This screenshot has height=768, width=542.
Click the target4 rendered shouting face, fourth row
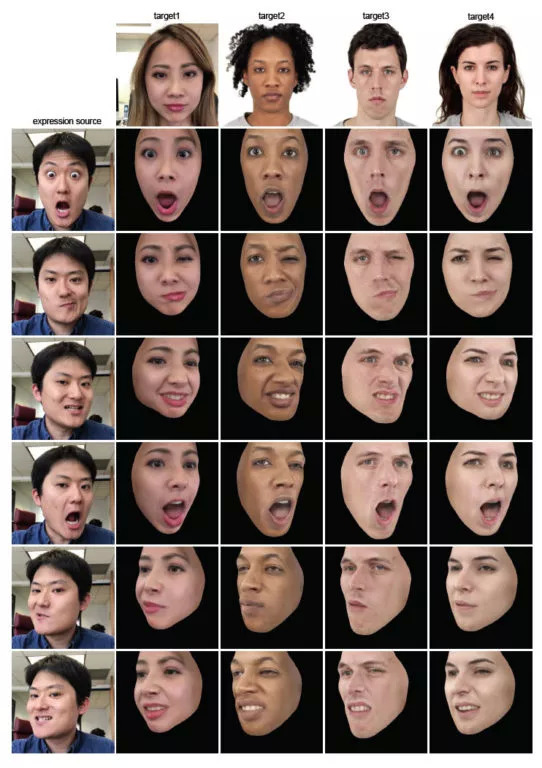pos(480,493)
